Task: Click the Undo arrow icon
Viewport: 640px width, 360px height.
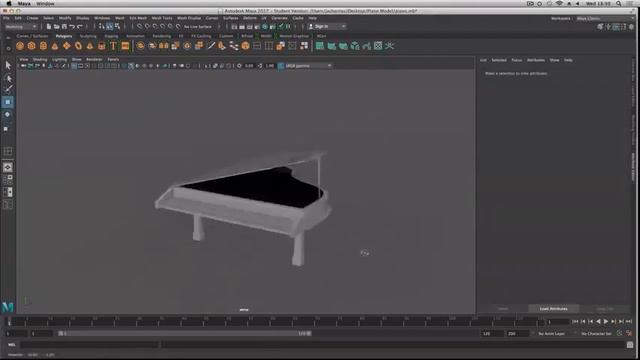Action: (72, 27)
